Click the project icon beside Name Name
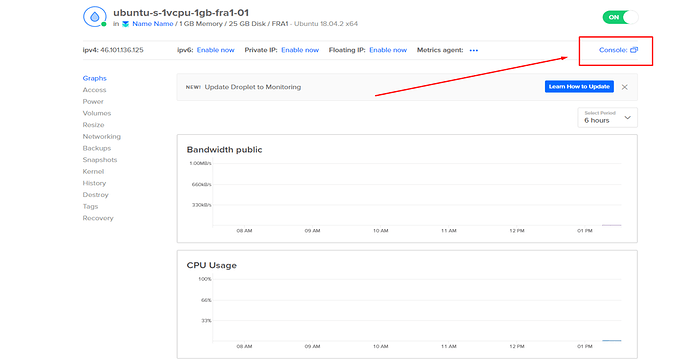Image resolution: width=690 pixels, height=364 pixels. [x=125, y=24]
